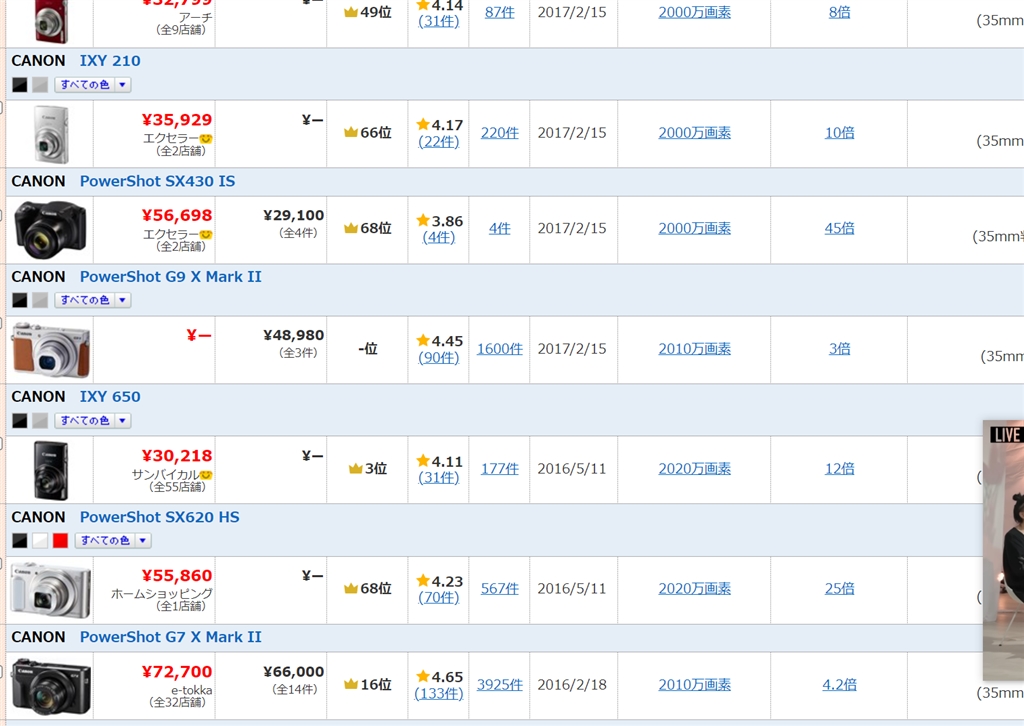Screen dimensions: 1024x726
Task: Click the crown icon beside 16位 ranking
Action: tap(351, 684)
